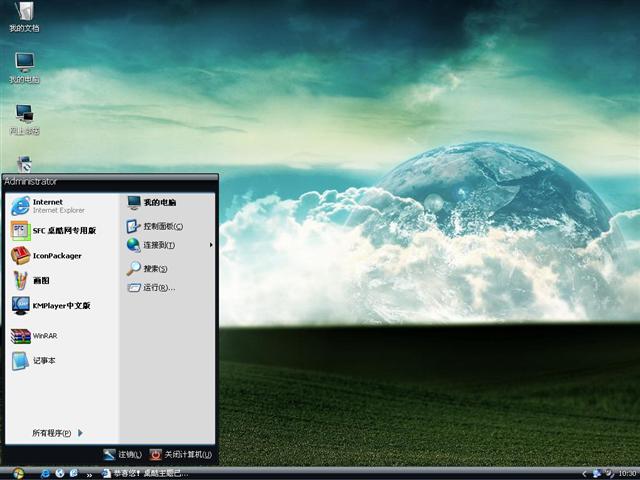Click 我的文档 desktop icon
Viewport: 640px width, 480px height.
(24, 15)
